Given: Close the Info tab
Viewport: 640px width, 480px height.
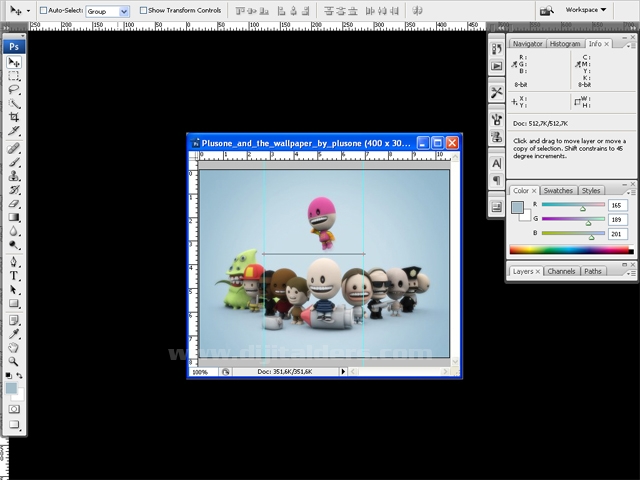Looking at the screenshot, I should pos(607,44).
